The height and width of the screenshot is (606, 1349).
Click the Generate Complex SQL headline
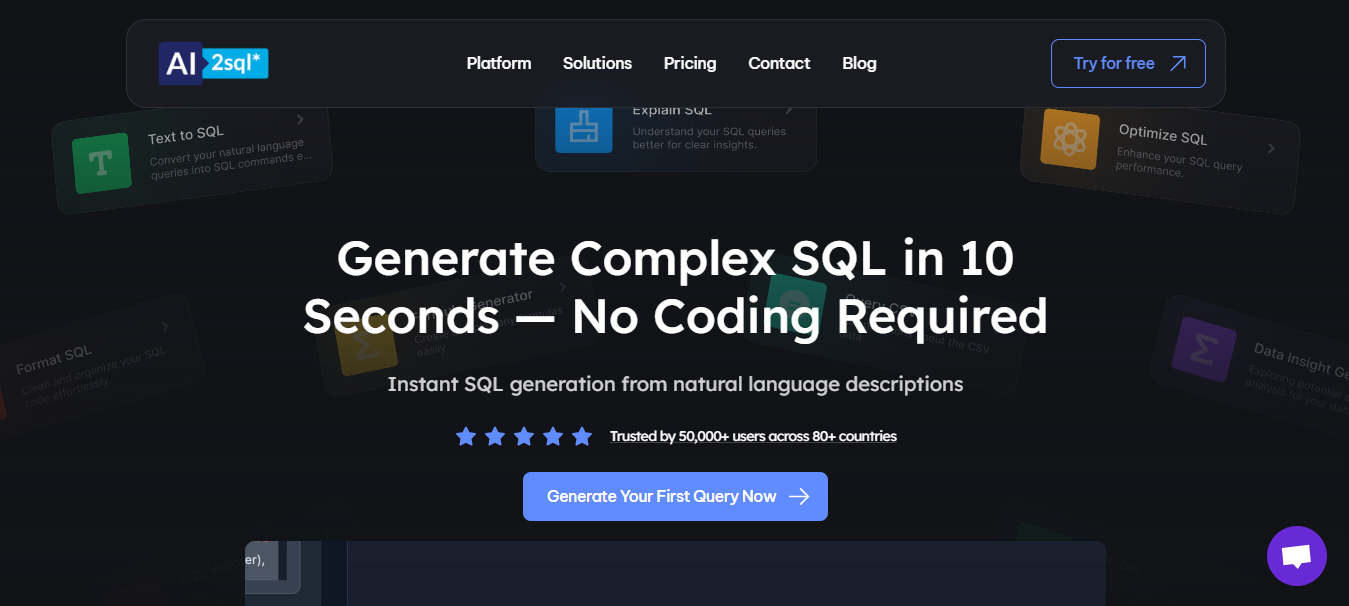point(675,287)
